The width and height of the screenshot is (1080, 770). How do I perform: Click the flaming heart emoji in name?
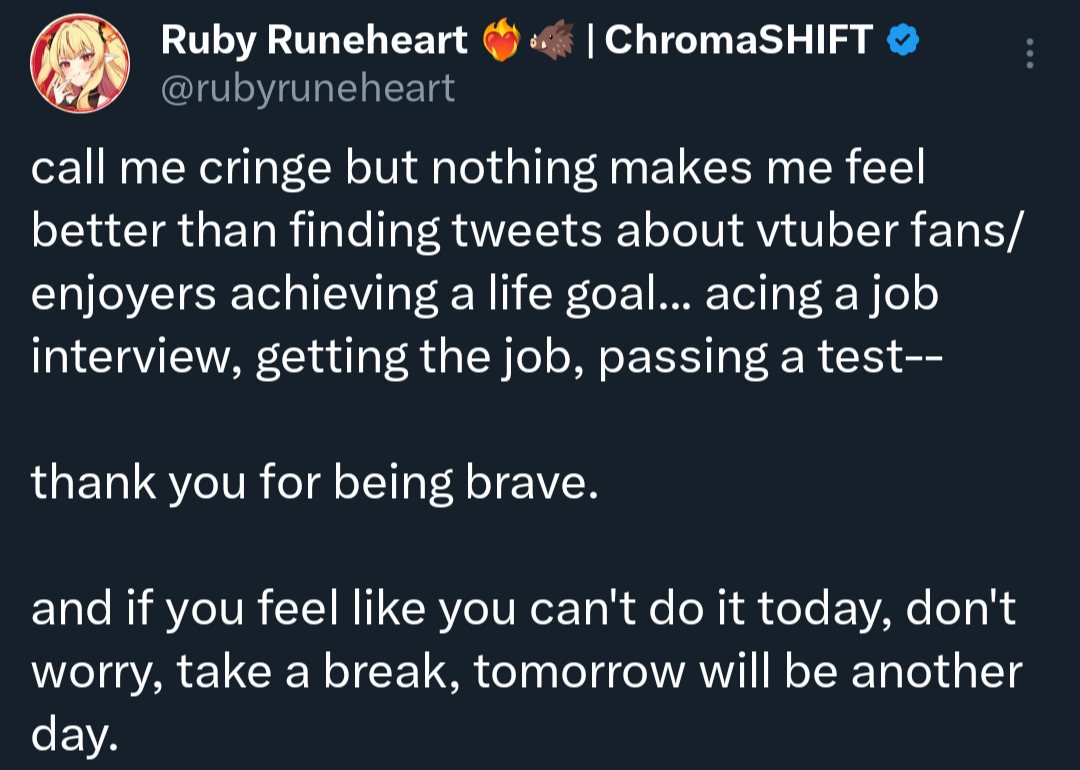[502, 40]
